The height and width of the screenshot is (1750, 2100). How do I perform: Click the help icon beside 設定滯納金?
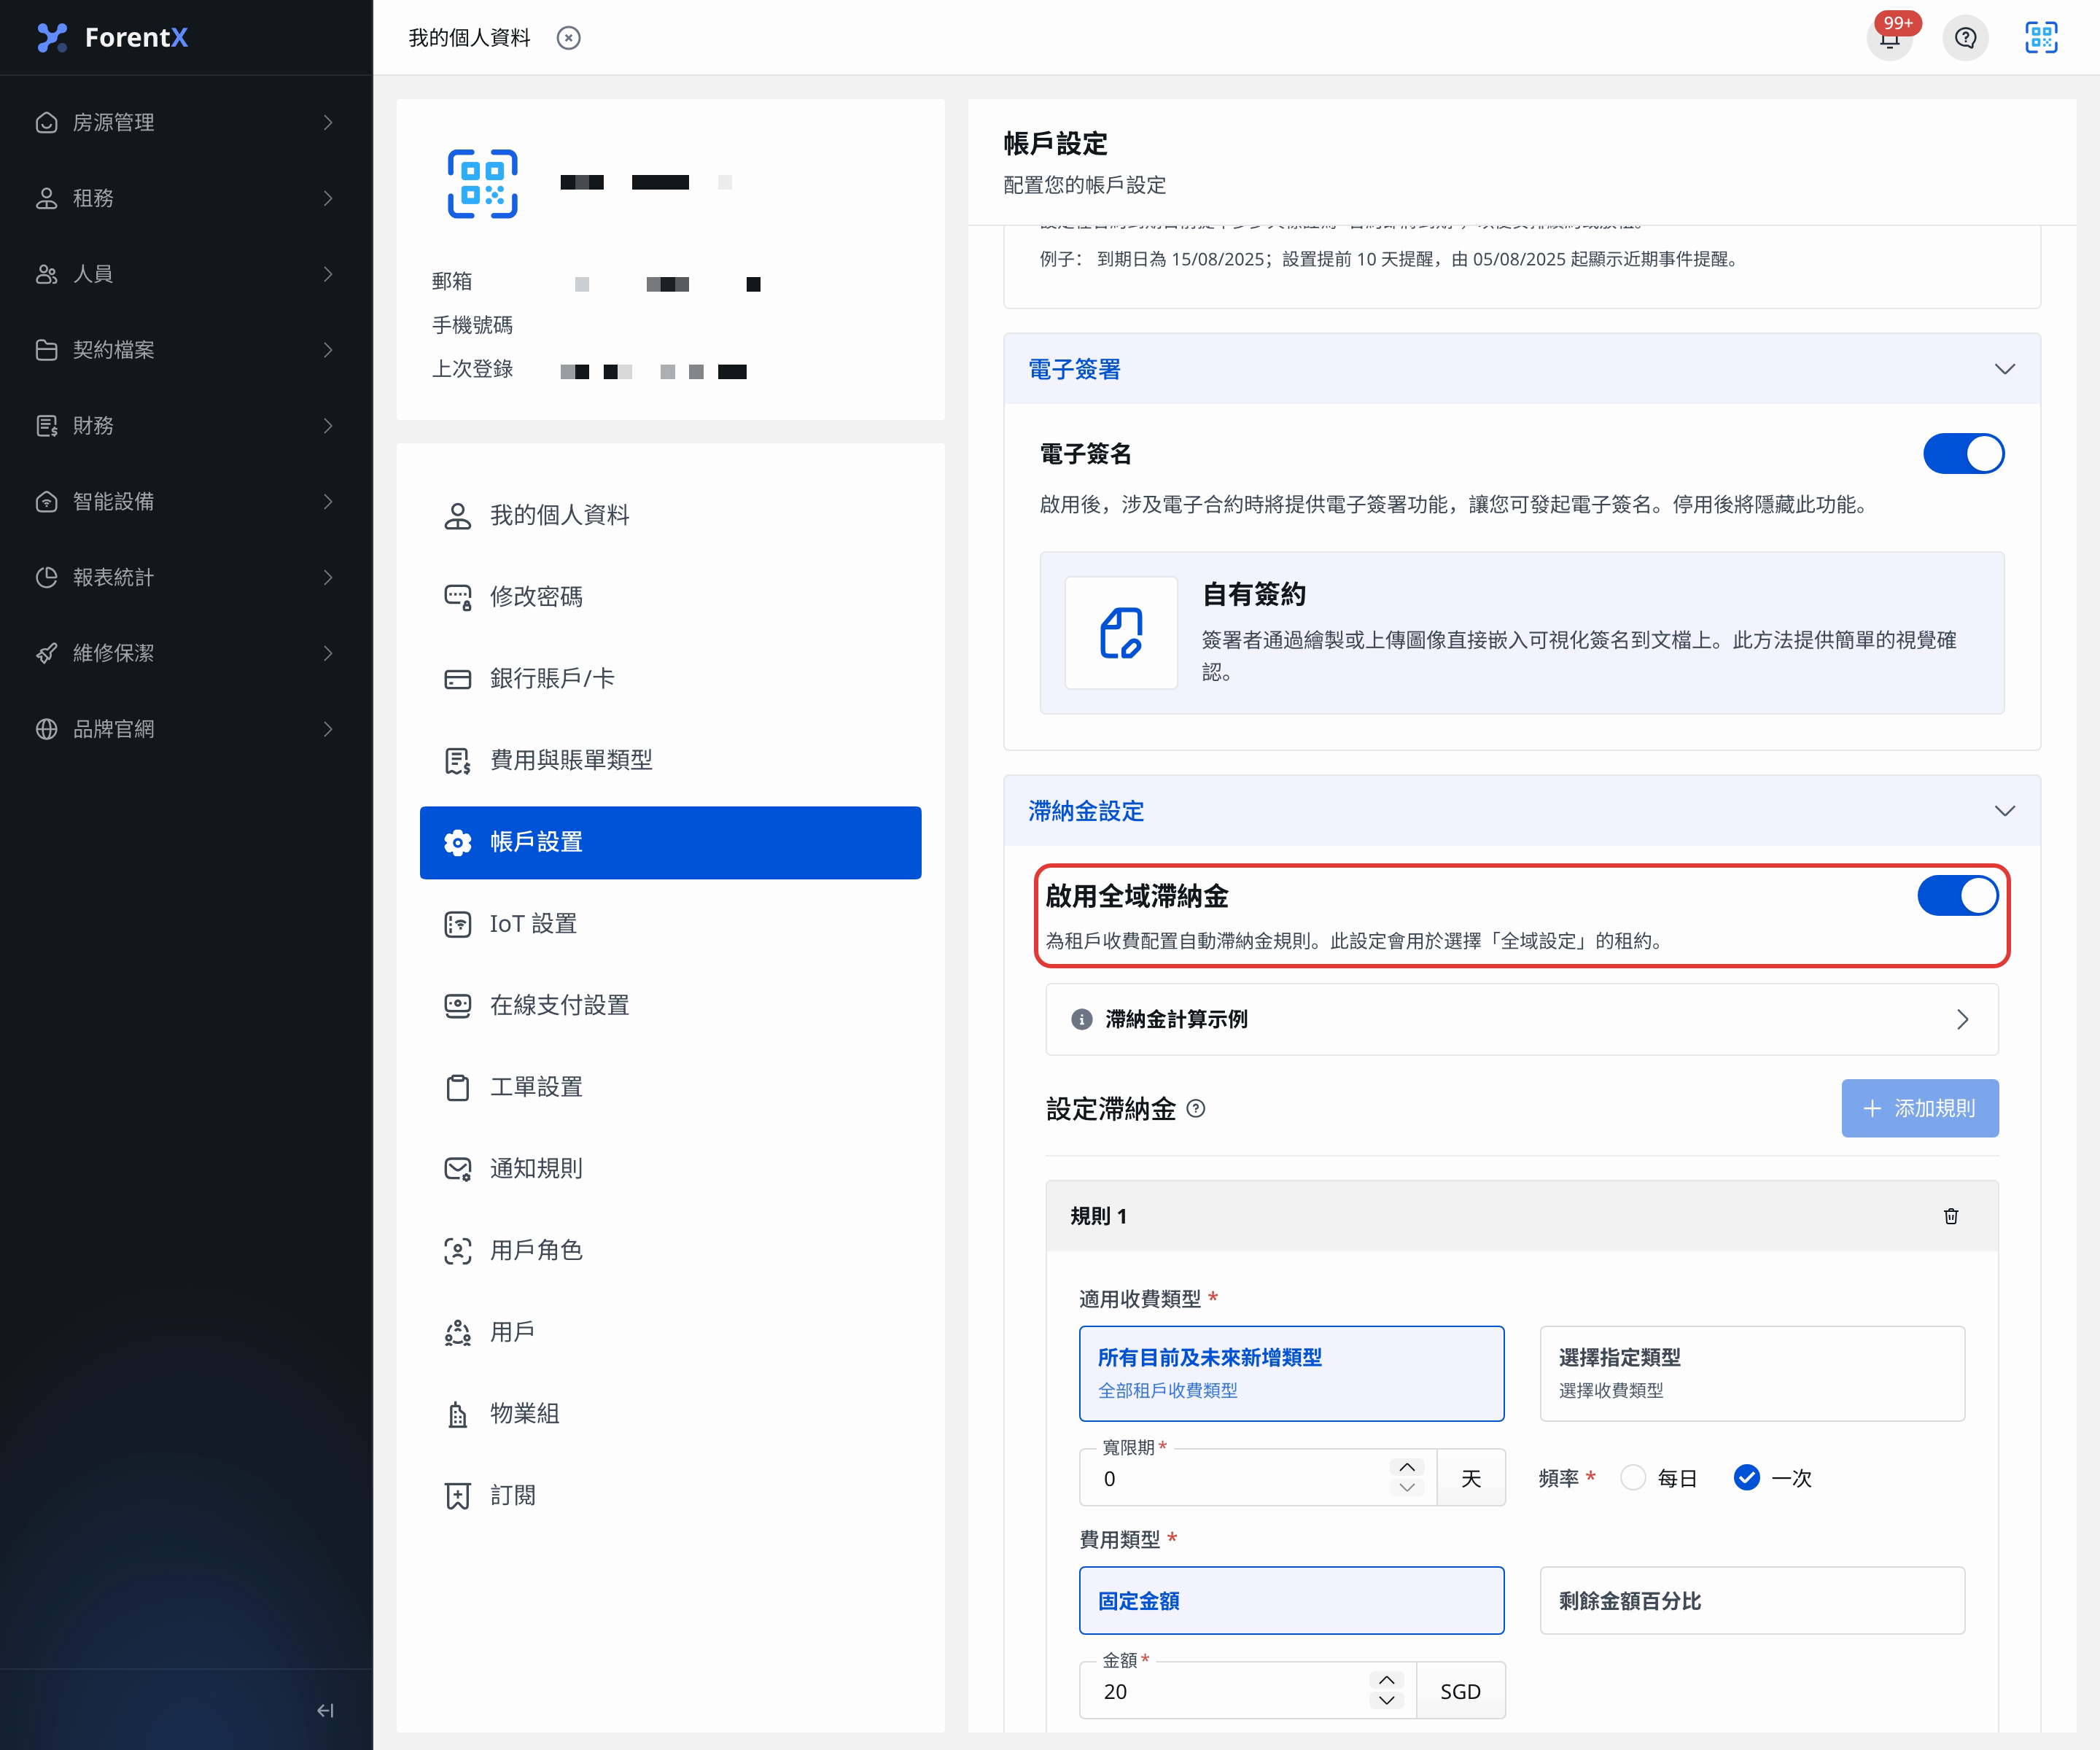[1196, 1109]
